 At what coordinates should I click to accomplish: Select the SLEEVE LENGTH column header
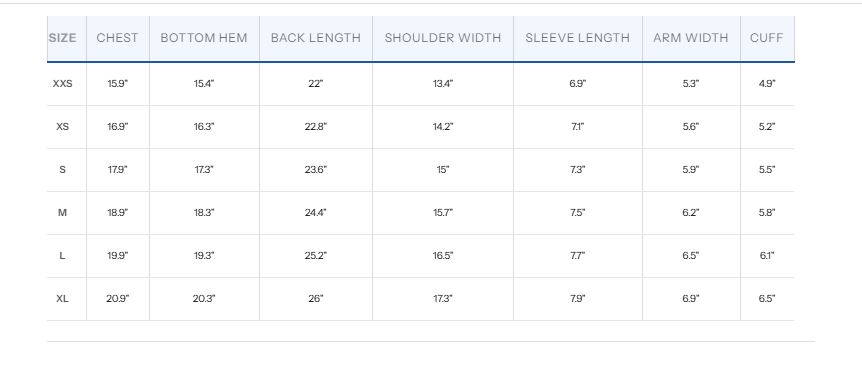pos(577,38)
